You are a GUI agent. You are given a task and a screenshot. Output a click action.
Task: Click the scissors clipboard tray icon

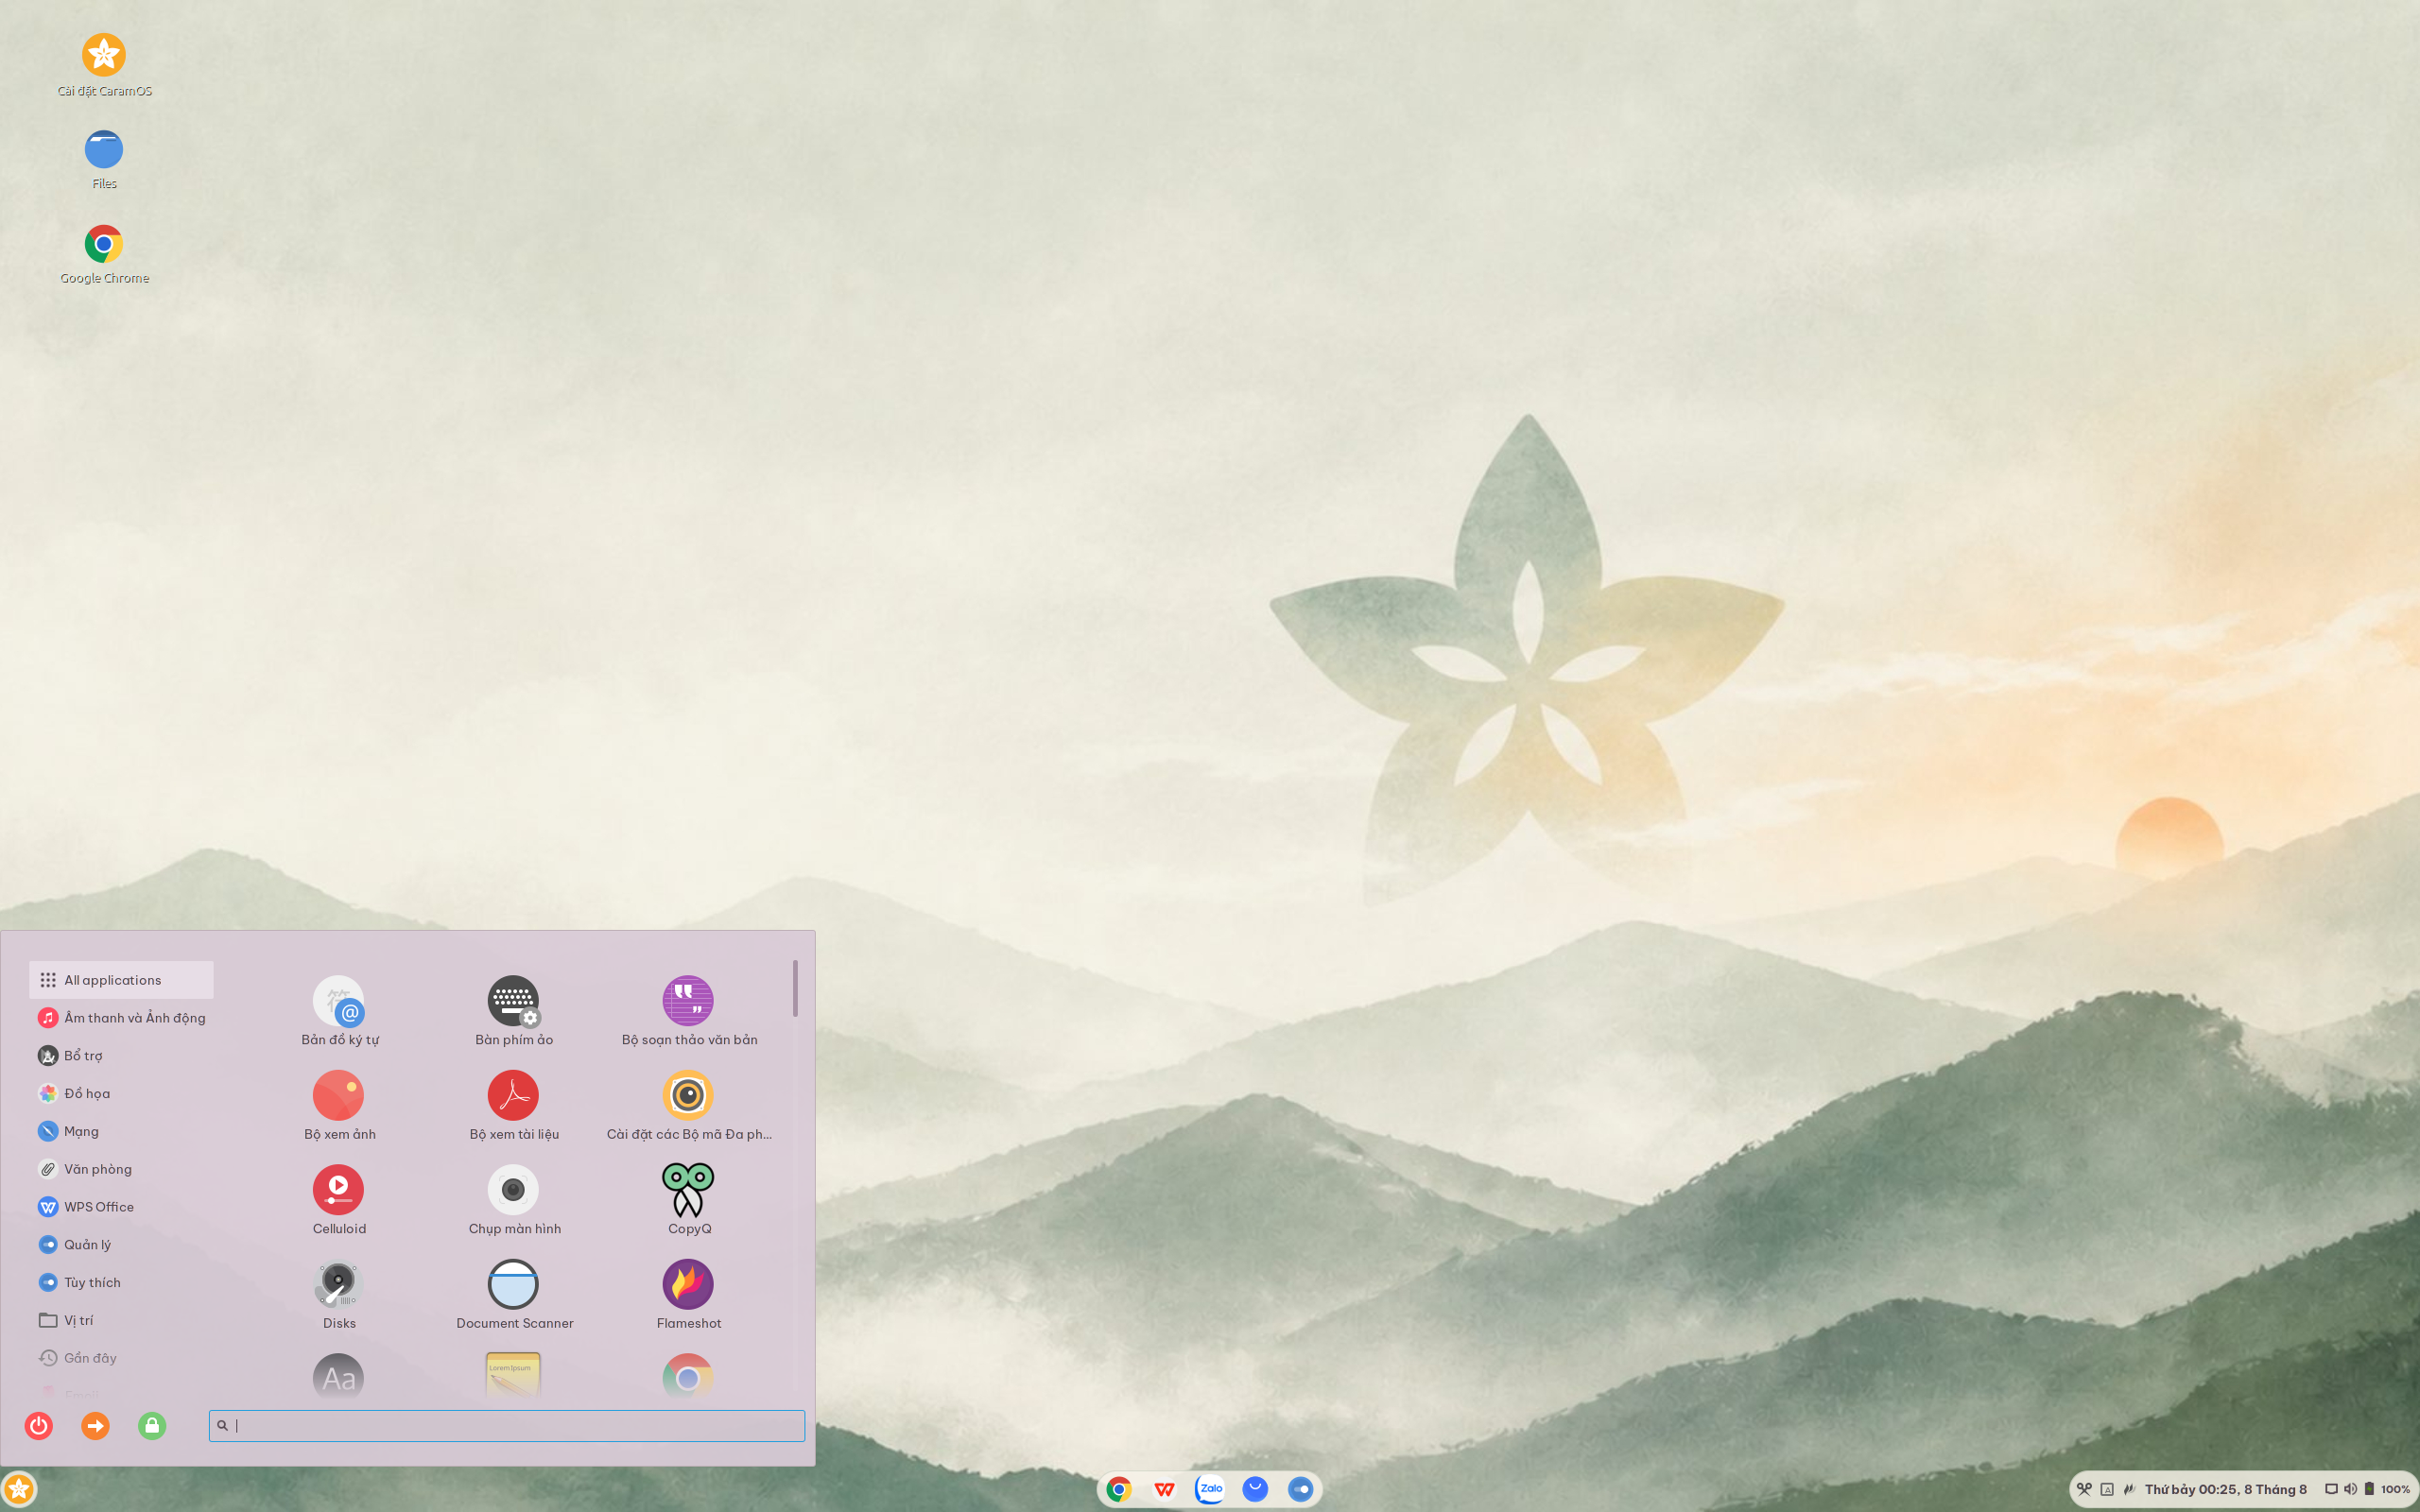pyautogui.click(x=2084, y=1489)
